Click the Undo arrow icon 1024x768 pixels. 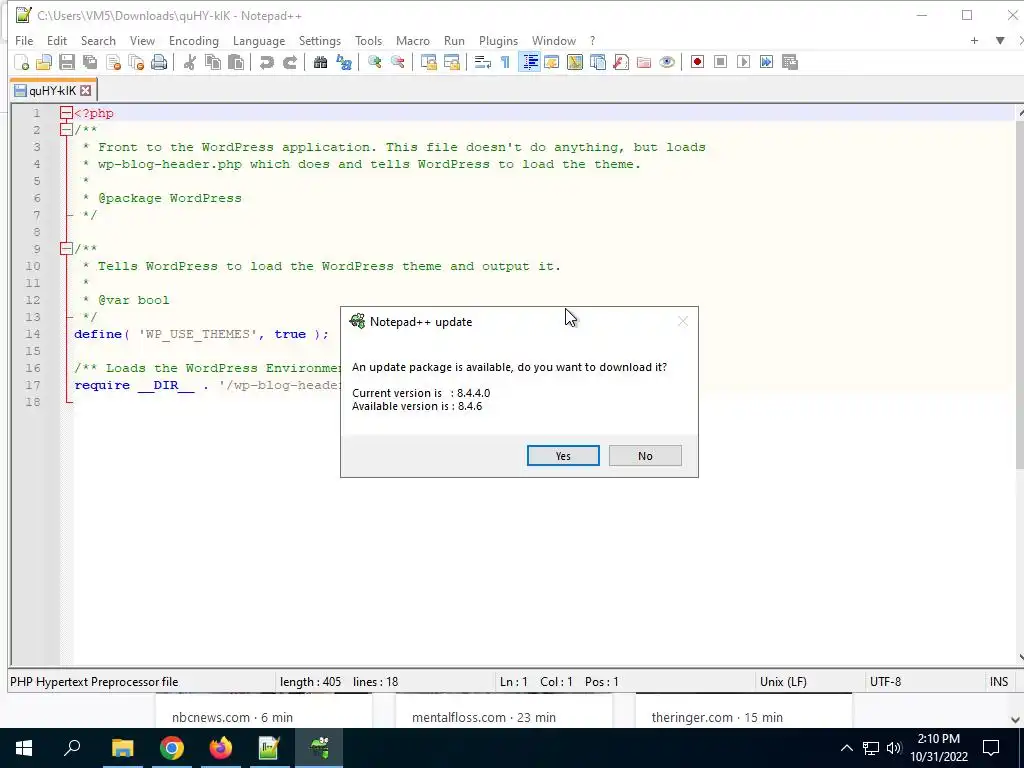pos(266,63)
